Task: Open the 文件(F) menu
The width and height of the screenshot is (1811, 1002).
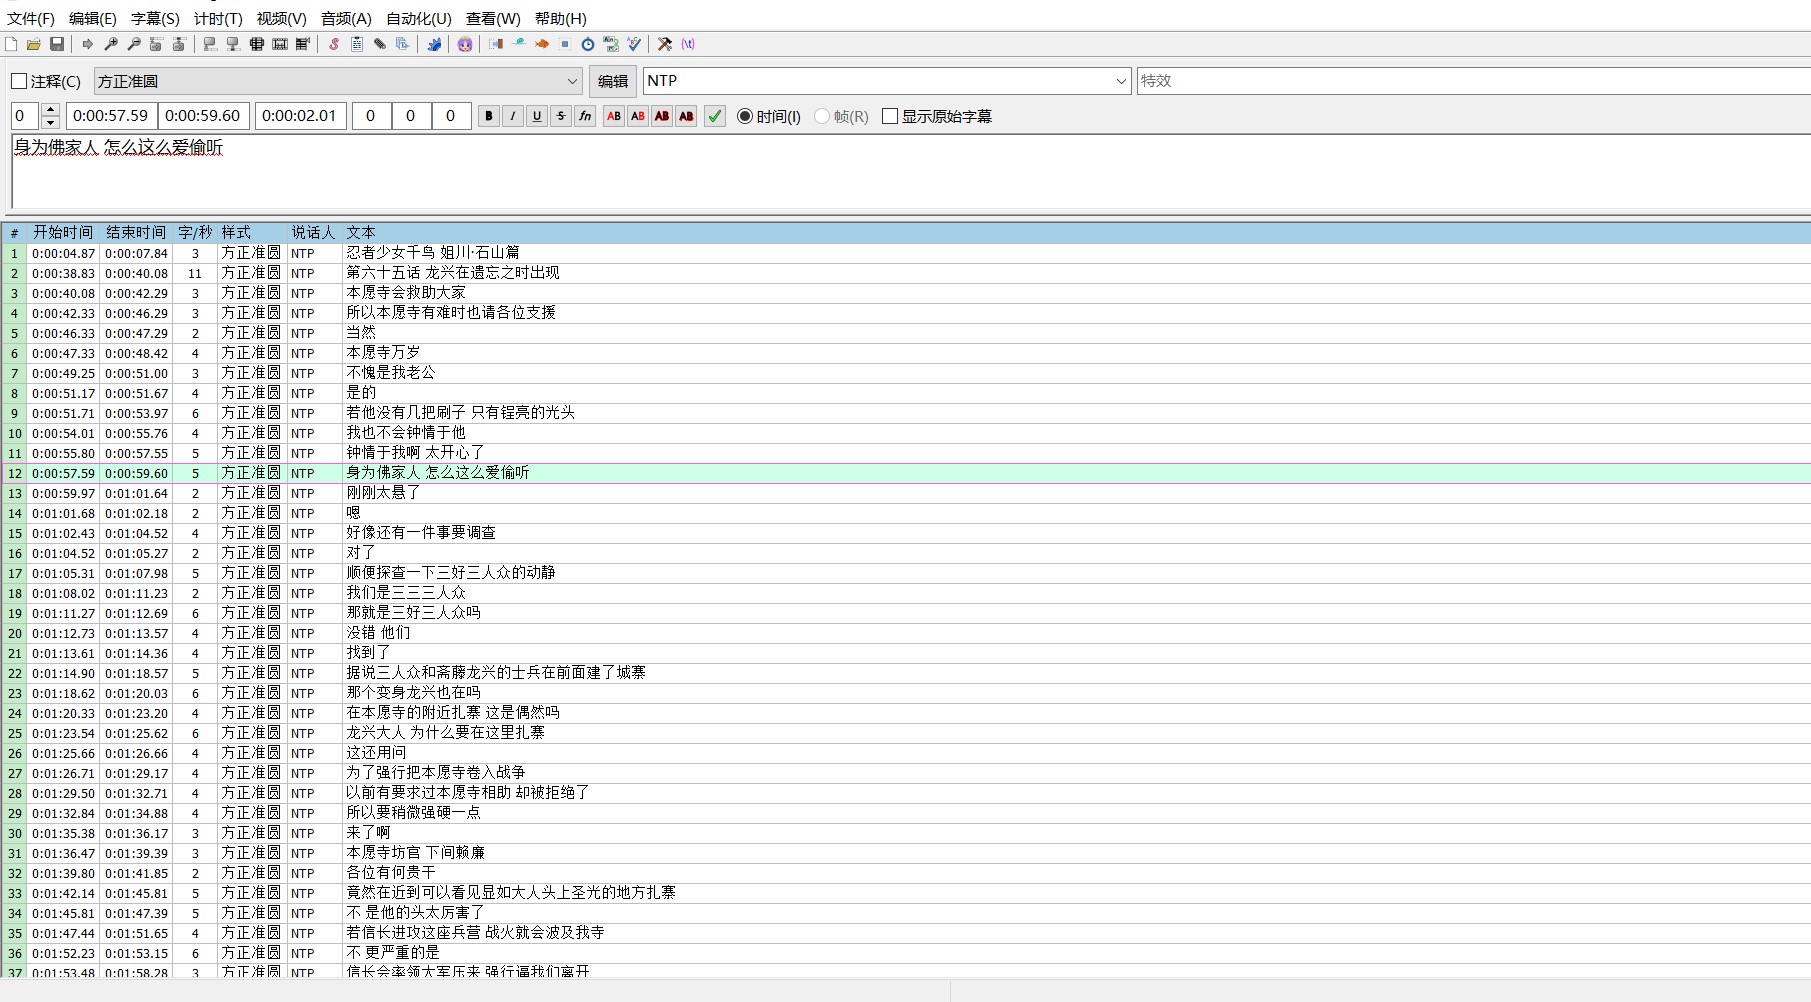Action: 31,18
